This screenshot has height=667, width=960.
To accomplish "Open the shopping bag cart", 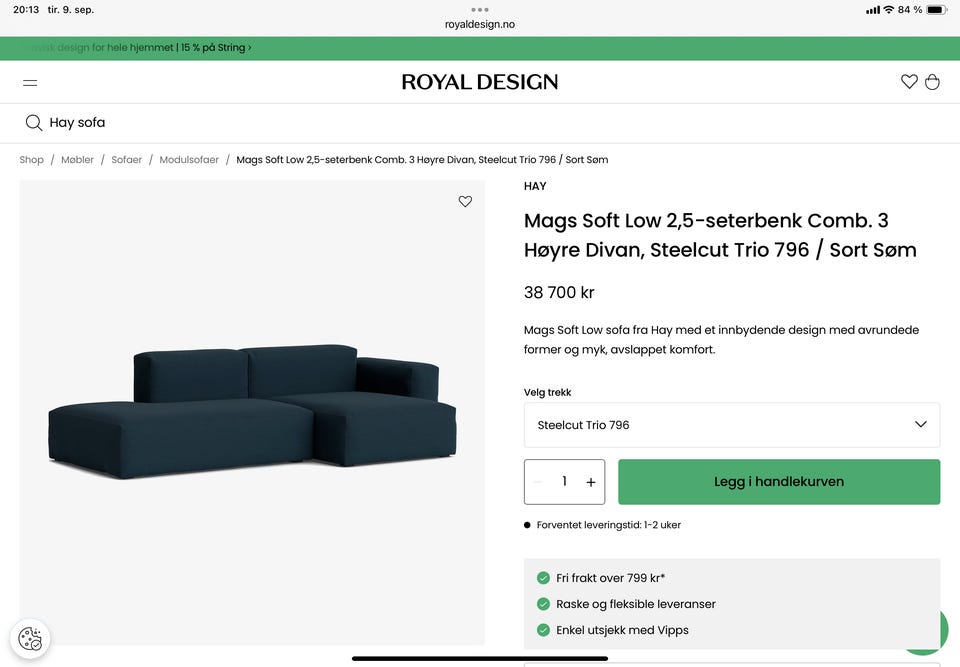I will click(x=932, y=82).
